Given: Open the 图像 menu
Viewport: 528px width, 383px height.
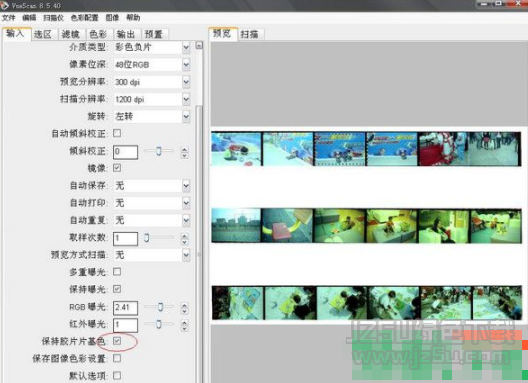Looking at the screenshot, I should (x=112, y=18).
